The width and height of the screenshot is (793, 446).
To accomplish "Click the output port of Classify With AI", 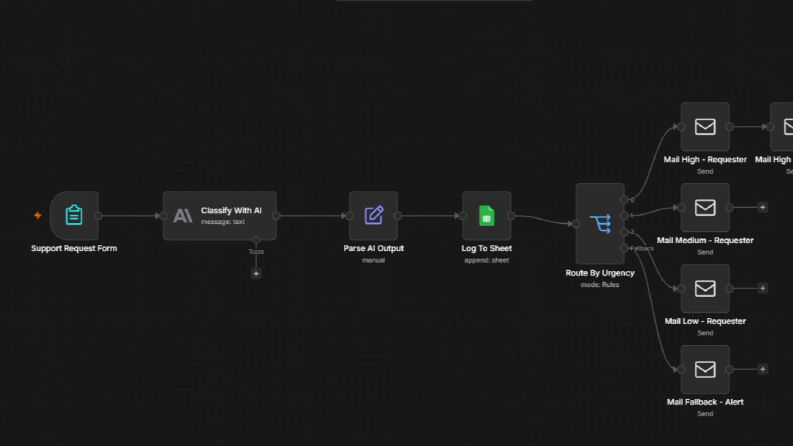I will (277, 215).
